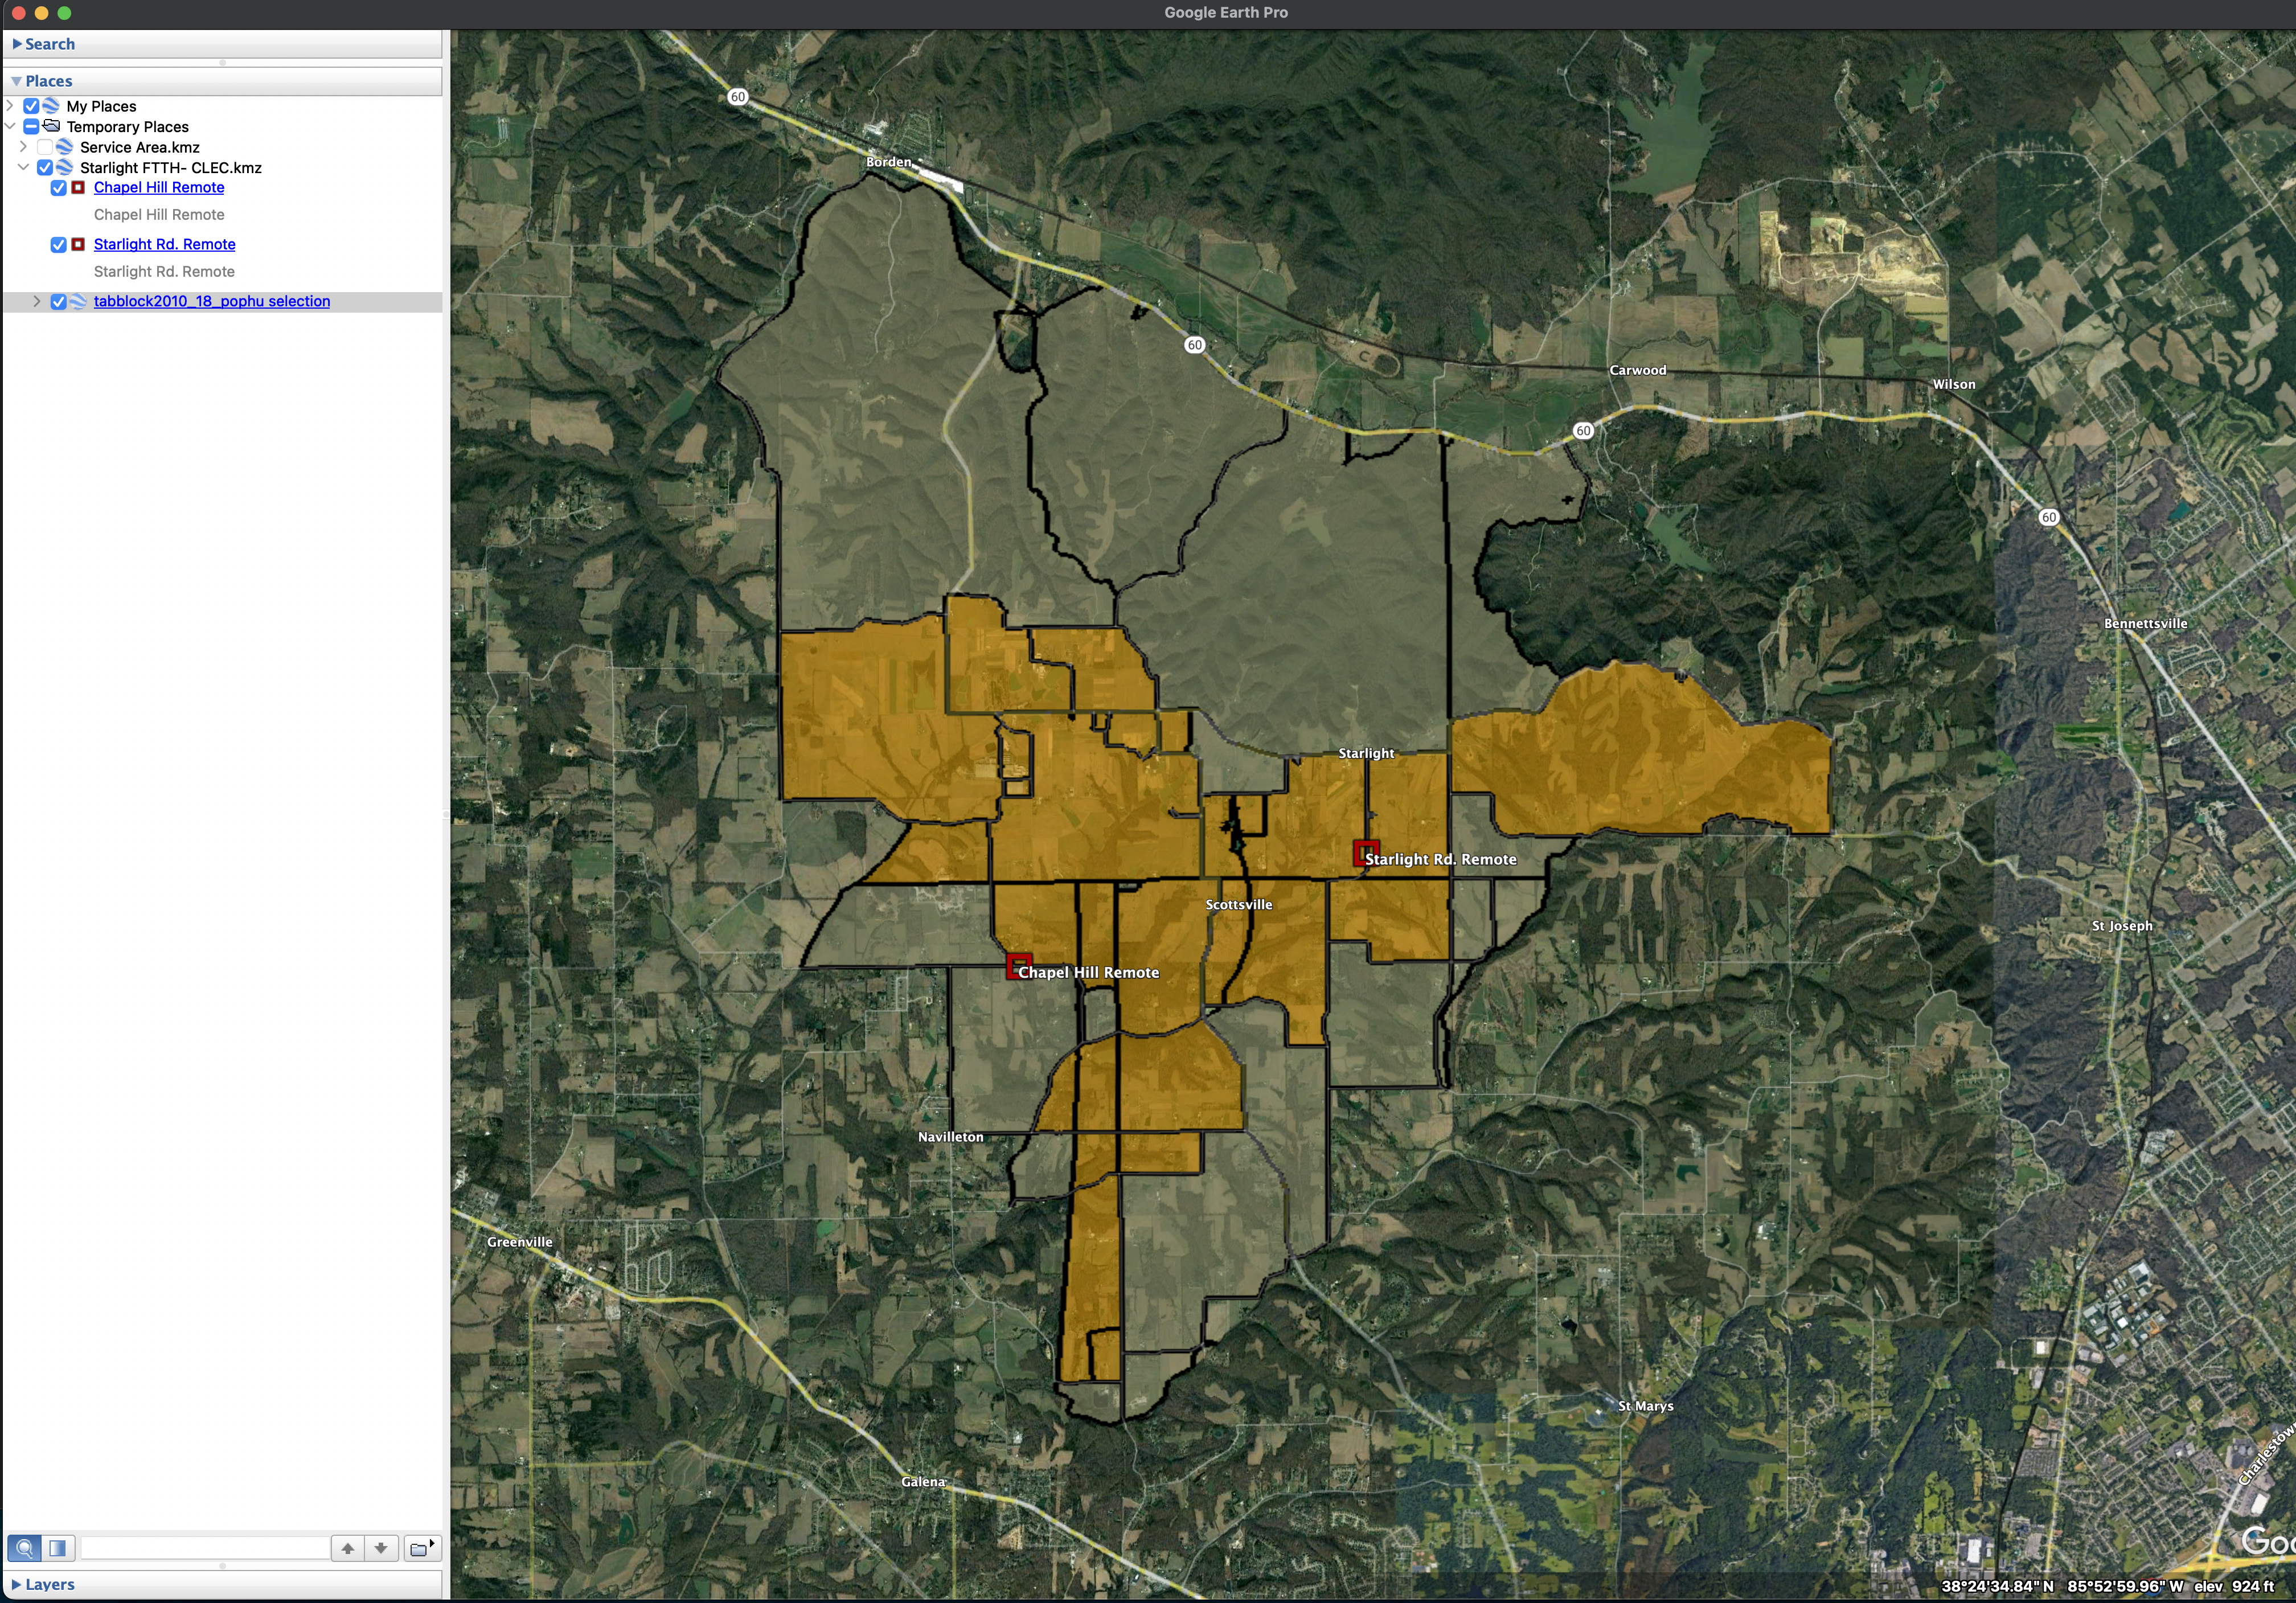
Task: Click the Temporary Places folder icon
Action: pyautogui.click(x=51, y=126)
